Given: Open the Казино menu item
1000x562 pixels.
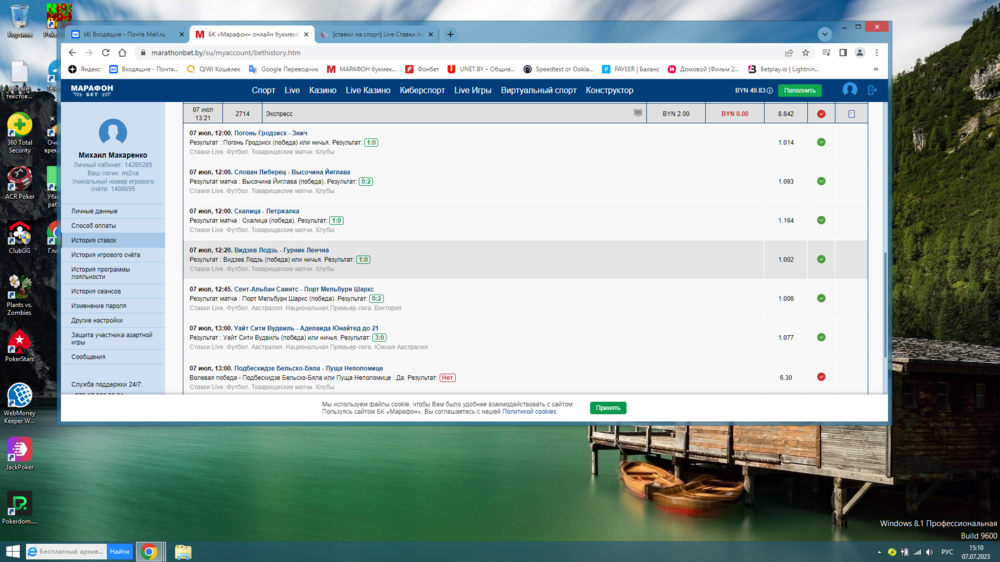Looking at the screenshot, I should 322,90.
